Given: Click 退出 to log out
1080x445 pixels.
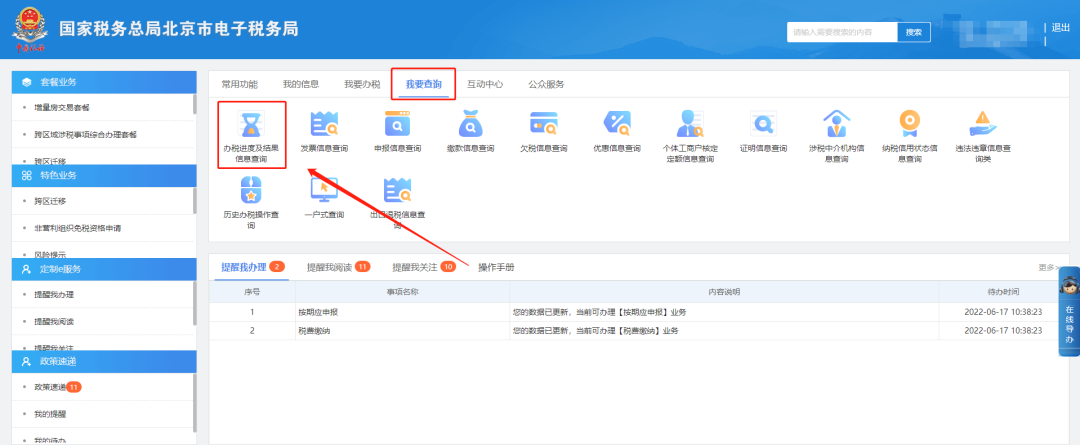Looking at the screenshot, I should pyautogui.click(x=1061, y=28).
